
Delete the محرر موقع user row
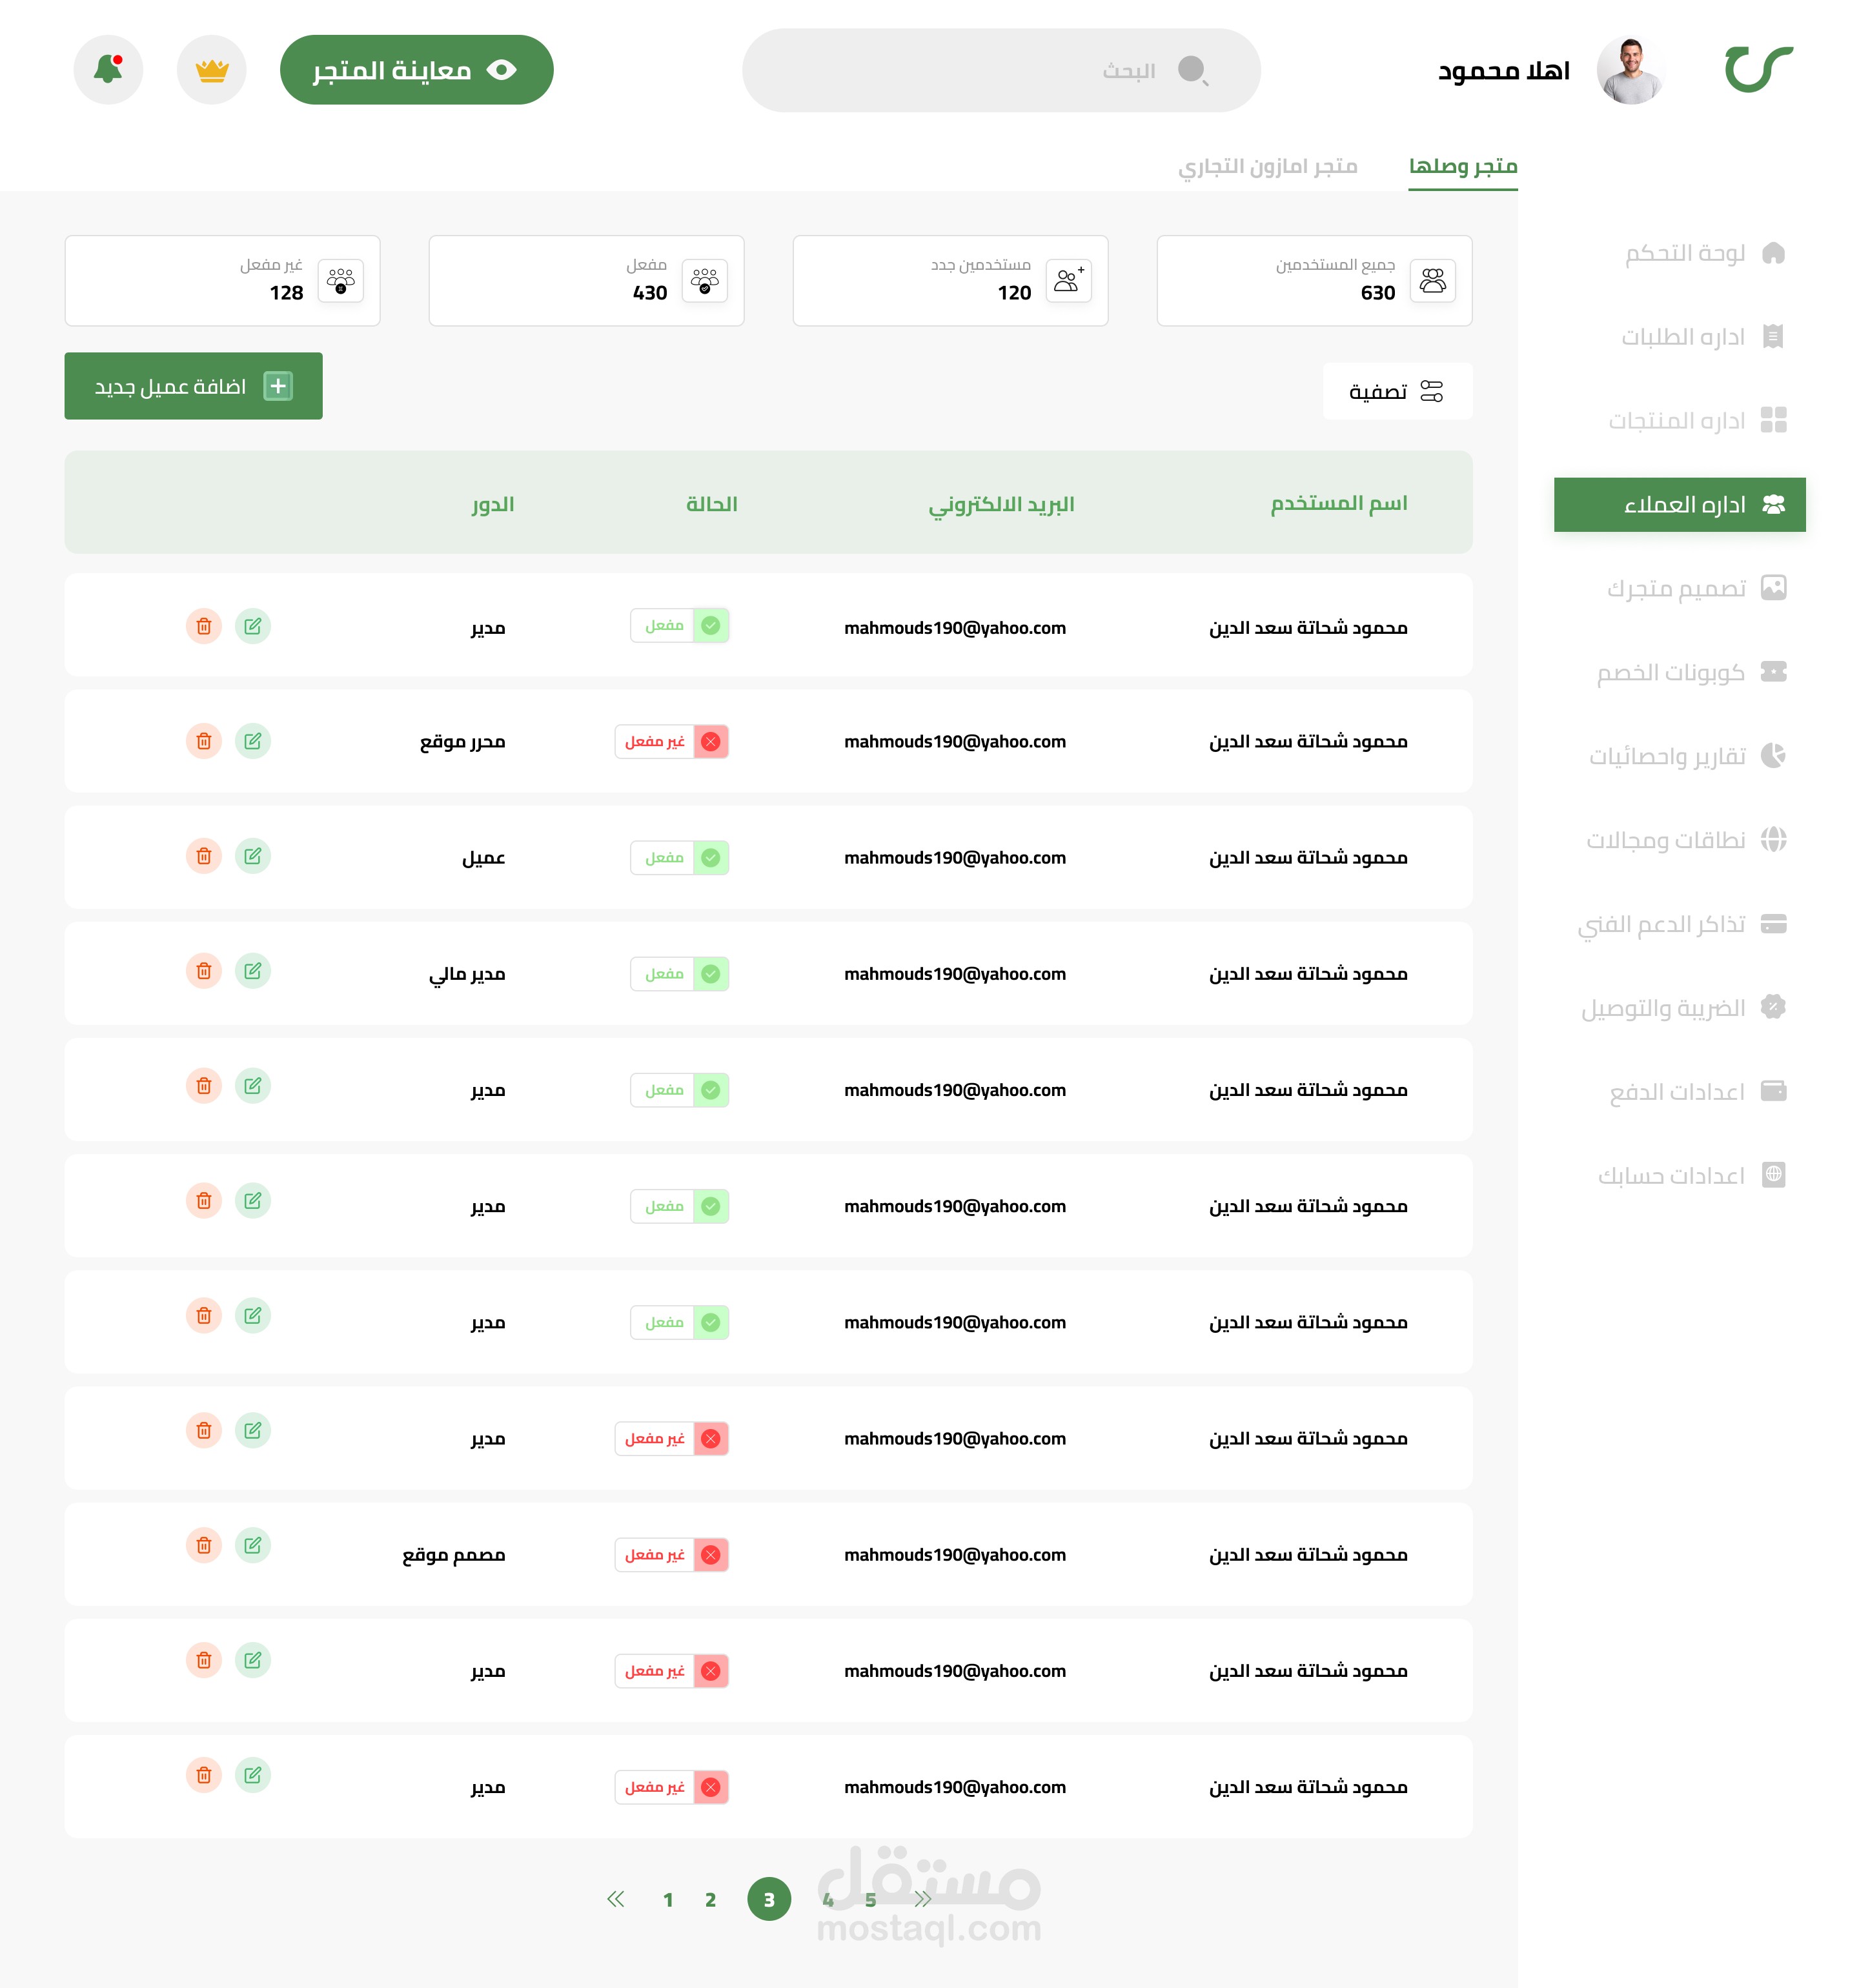(204, 741)
